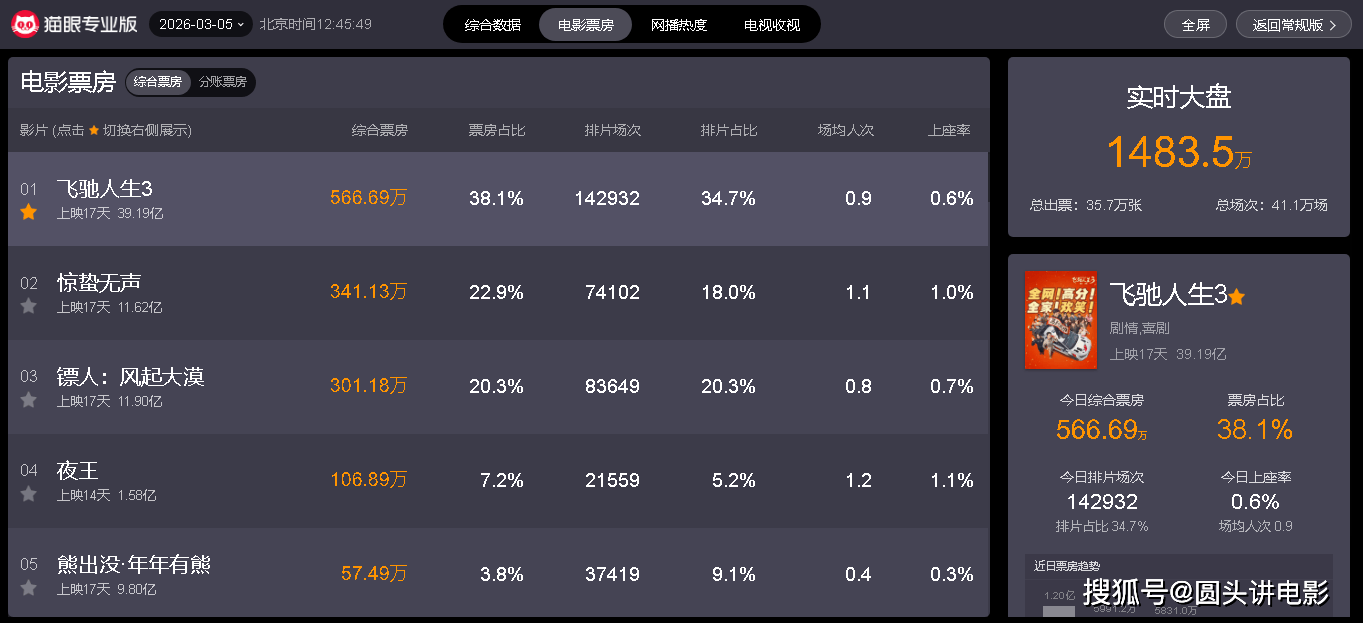Toggle the star for 镖人：风起大漠
The width and height of the screenshot is (1363, 623).
[x=29, y=400]
